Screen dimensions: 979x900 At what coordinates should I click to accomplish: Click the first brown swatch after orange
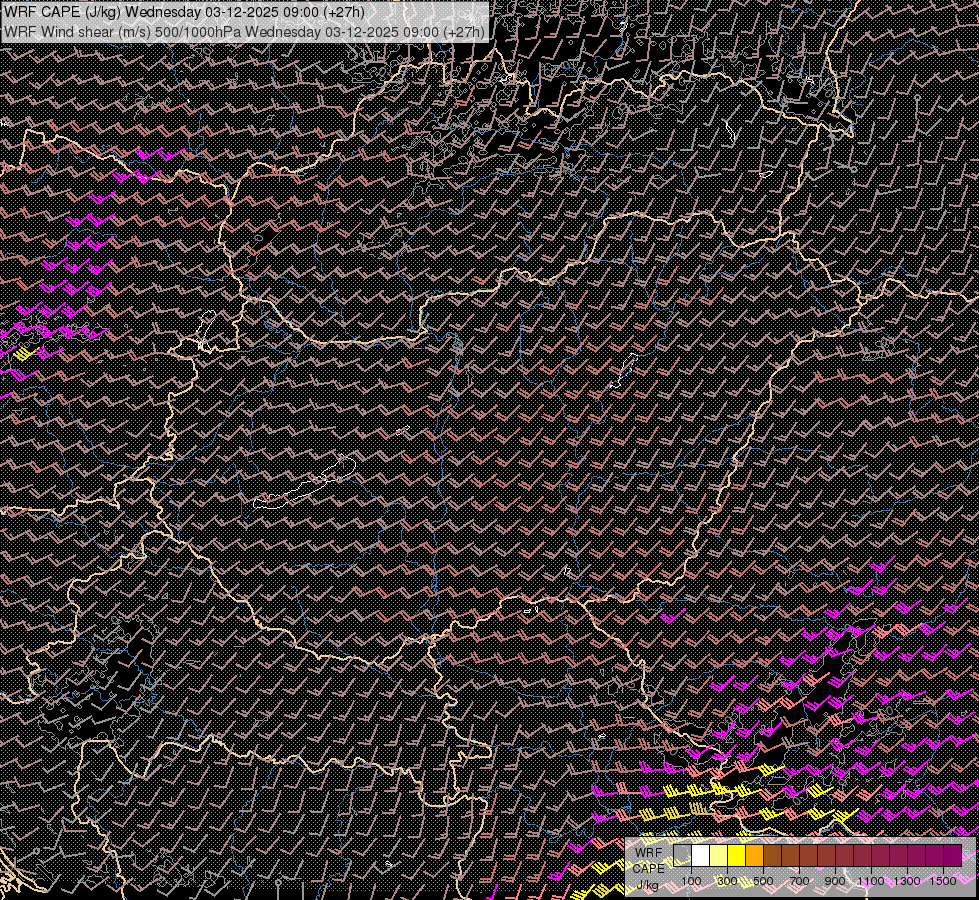(x=773, y=855)
